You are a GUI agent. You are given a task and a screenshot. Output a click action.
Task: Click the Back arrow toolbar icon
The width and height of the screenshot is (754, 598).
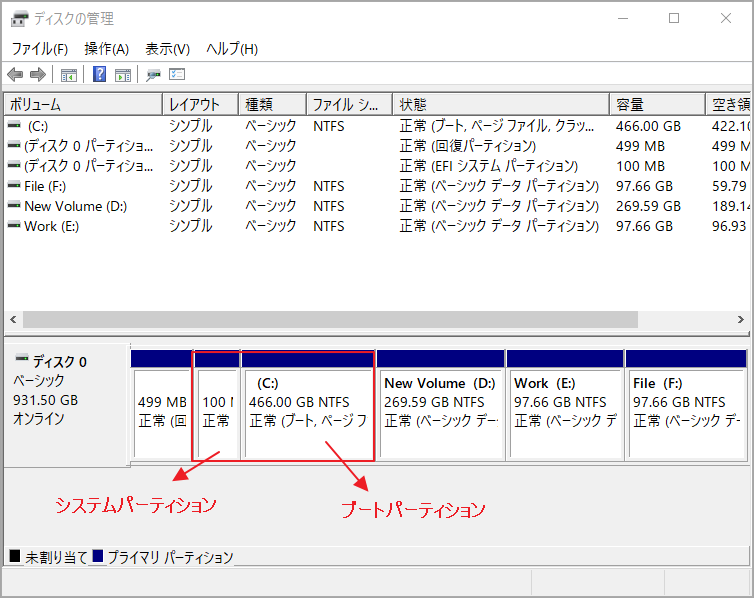coord(15,75)
